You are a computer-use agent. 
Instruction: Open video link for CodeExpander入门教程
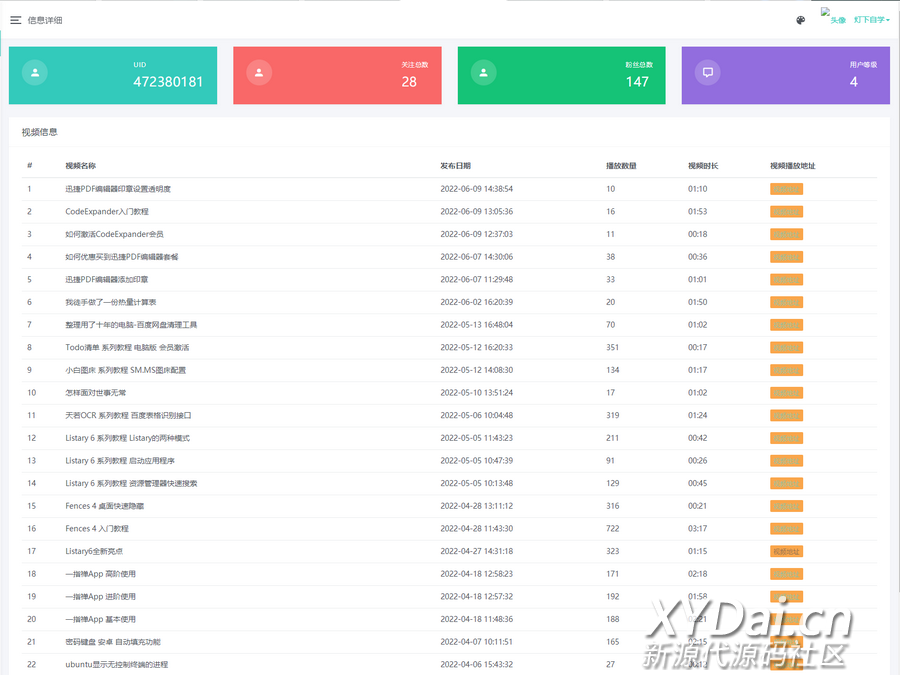point(786,212)
